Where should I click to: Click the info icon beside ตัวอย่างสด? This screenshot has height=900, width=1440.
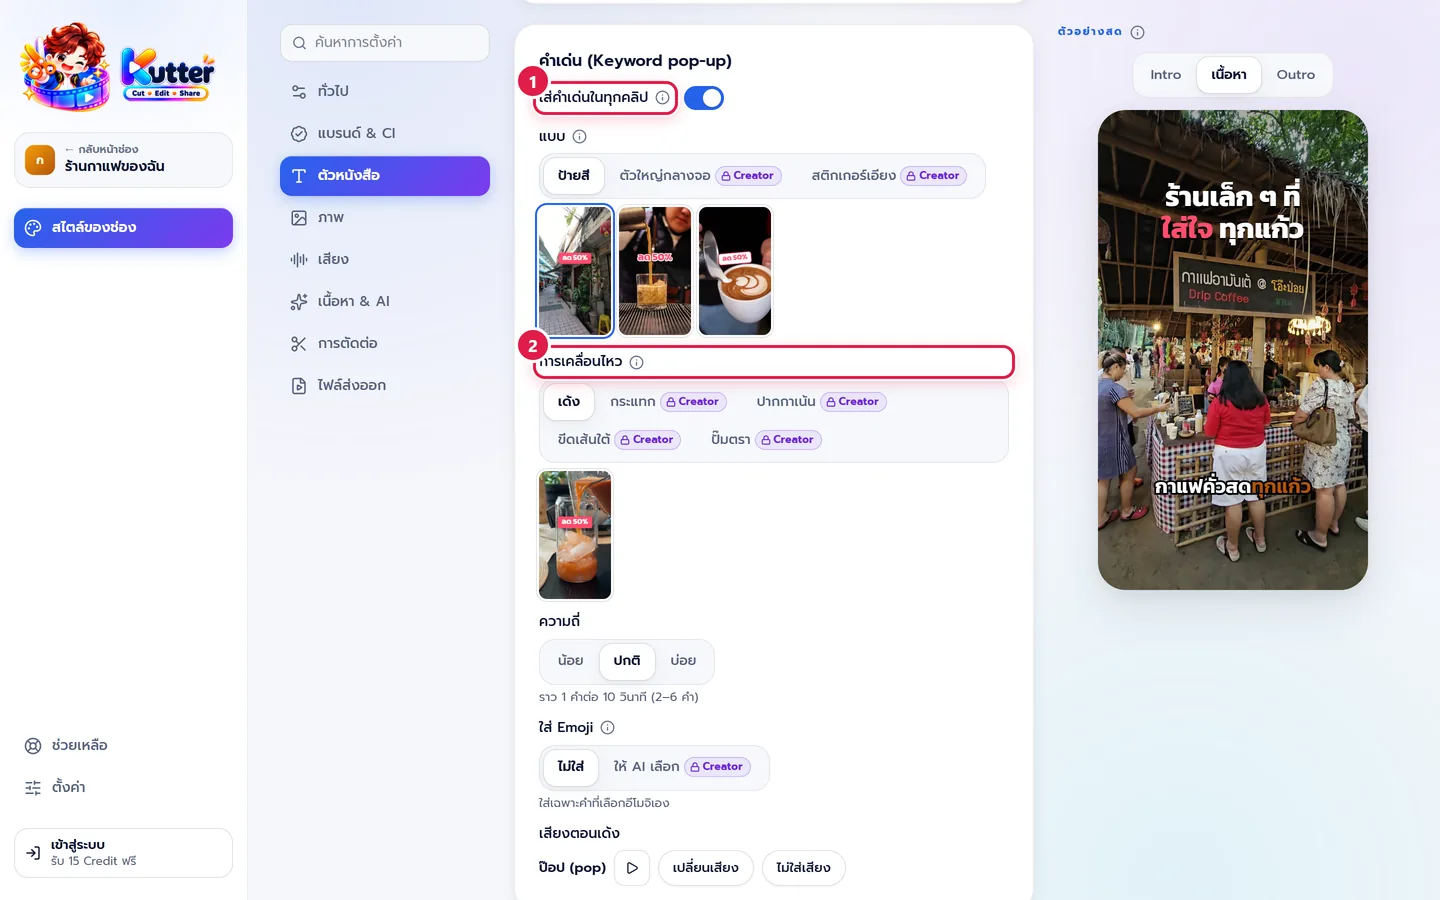(1137, 32)
